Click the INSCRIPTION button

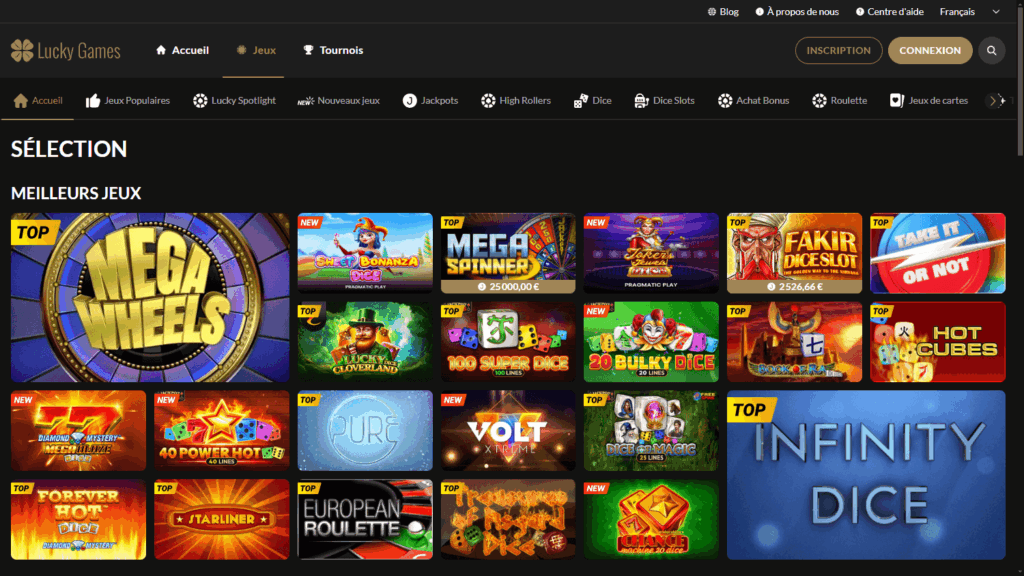838,50
